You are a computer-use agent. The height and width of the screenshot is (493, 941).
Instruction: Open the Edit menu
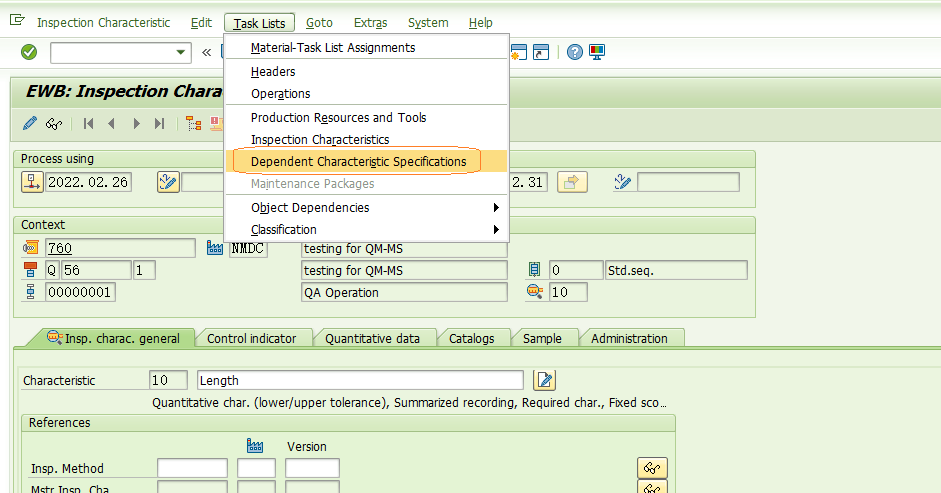pyautogui.click(x=201, y=23)
